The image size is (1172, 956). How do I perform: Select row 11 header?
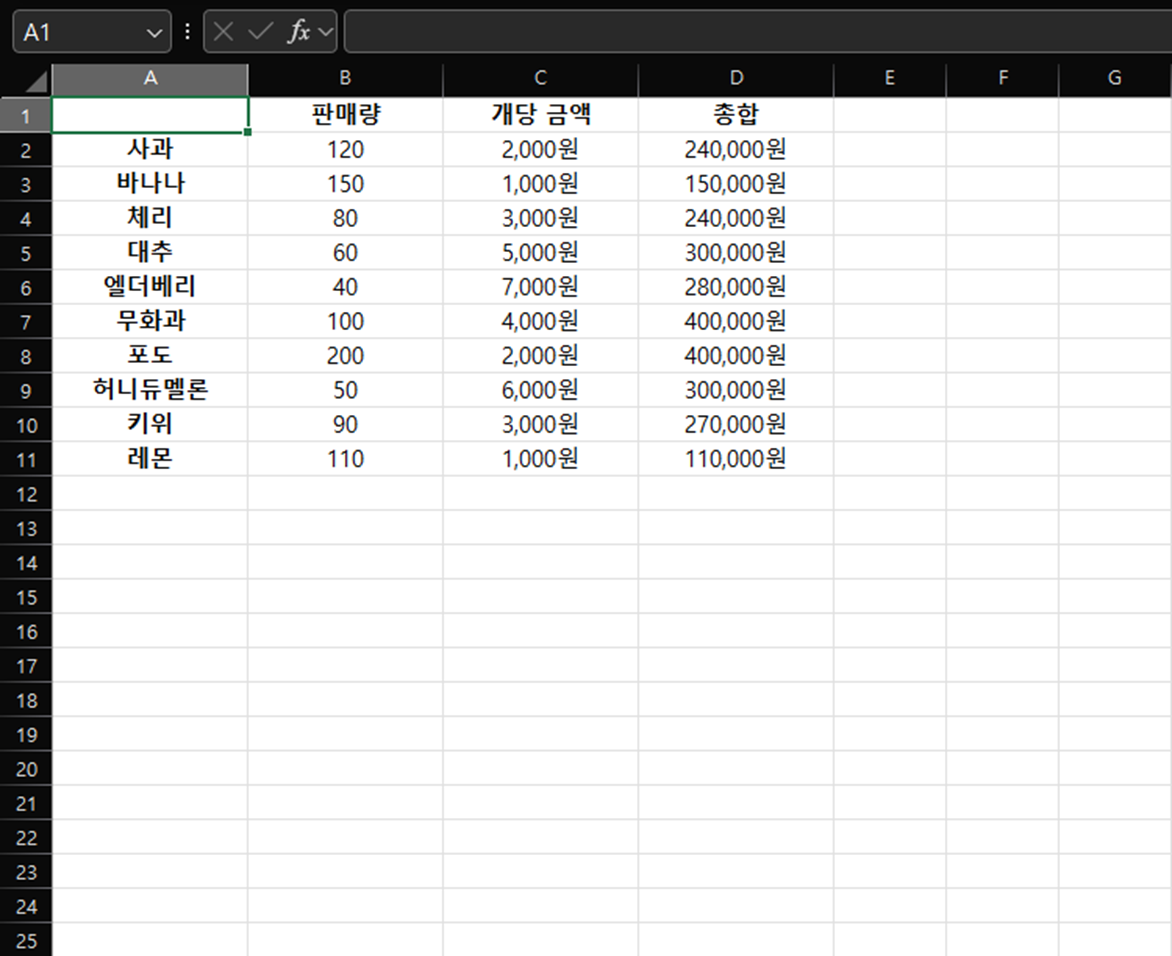pos(26,458)
